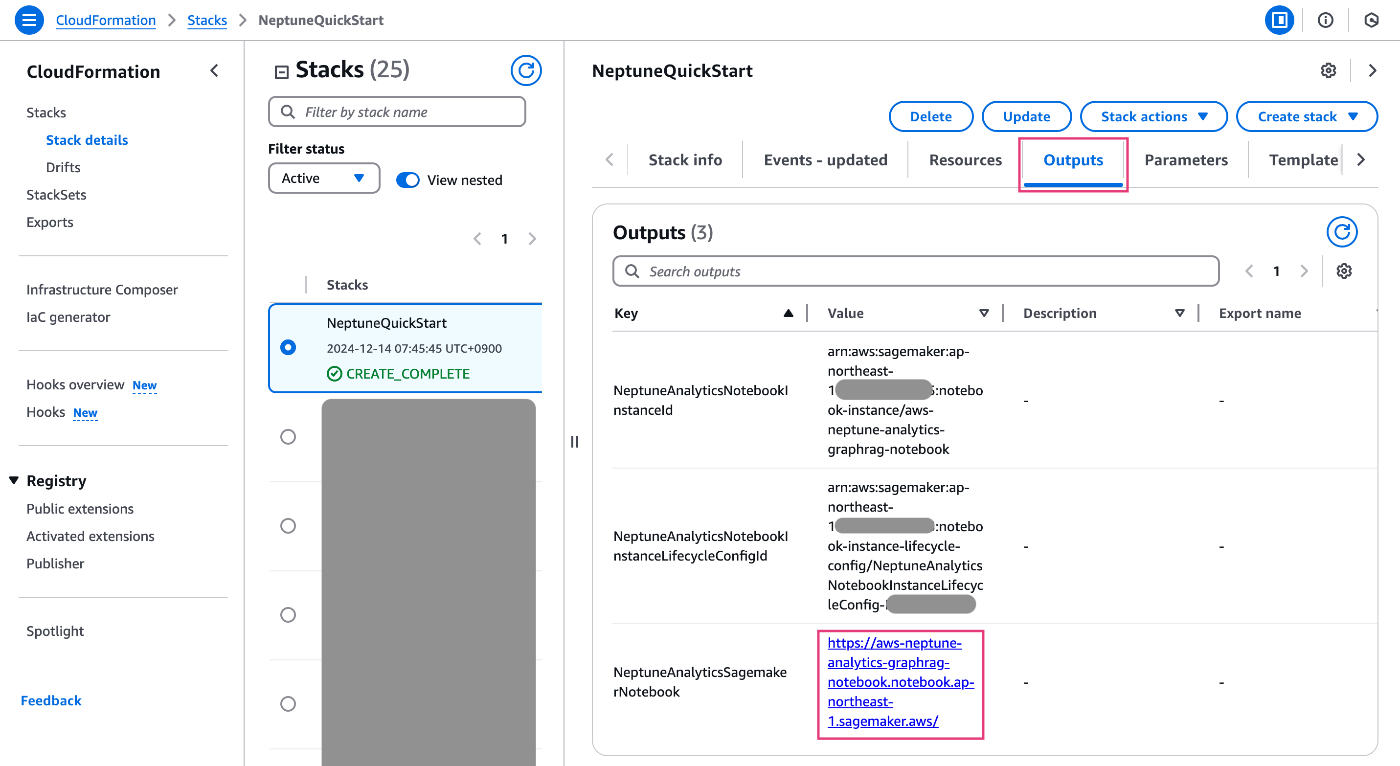Viewport: 1400px width, 766px height.
Task: Open the Neptune SageMaker notebook URL
Action: pyautogui.click(x=900, y=682)
